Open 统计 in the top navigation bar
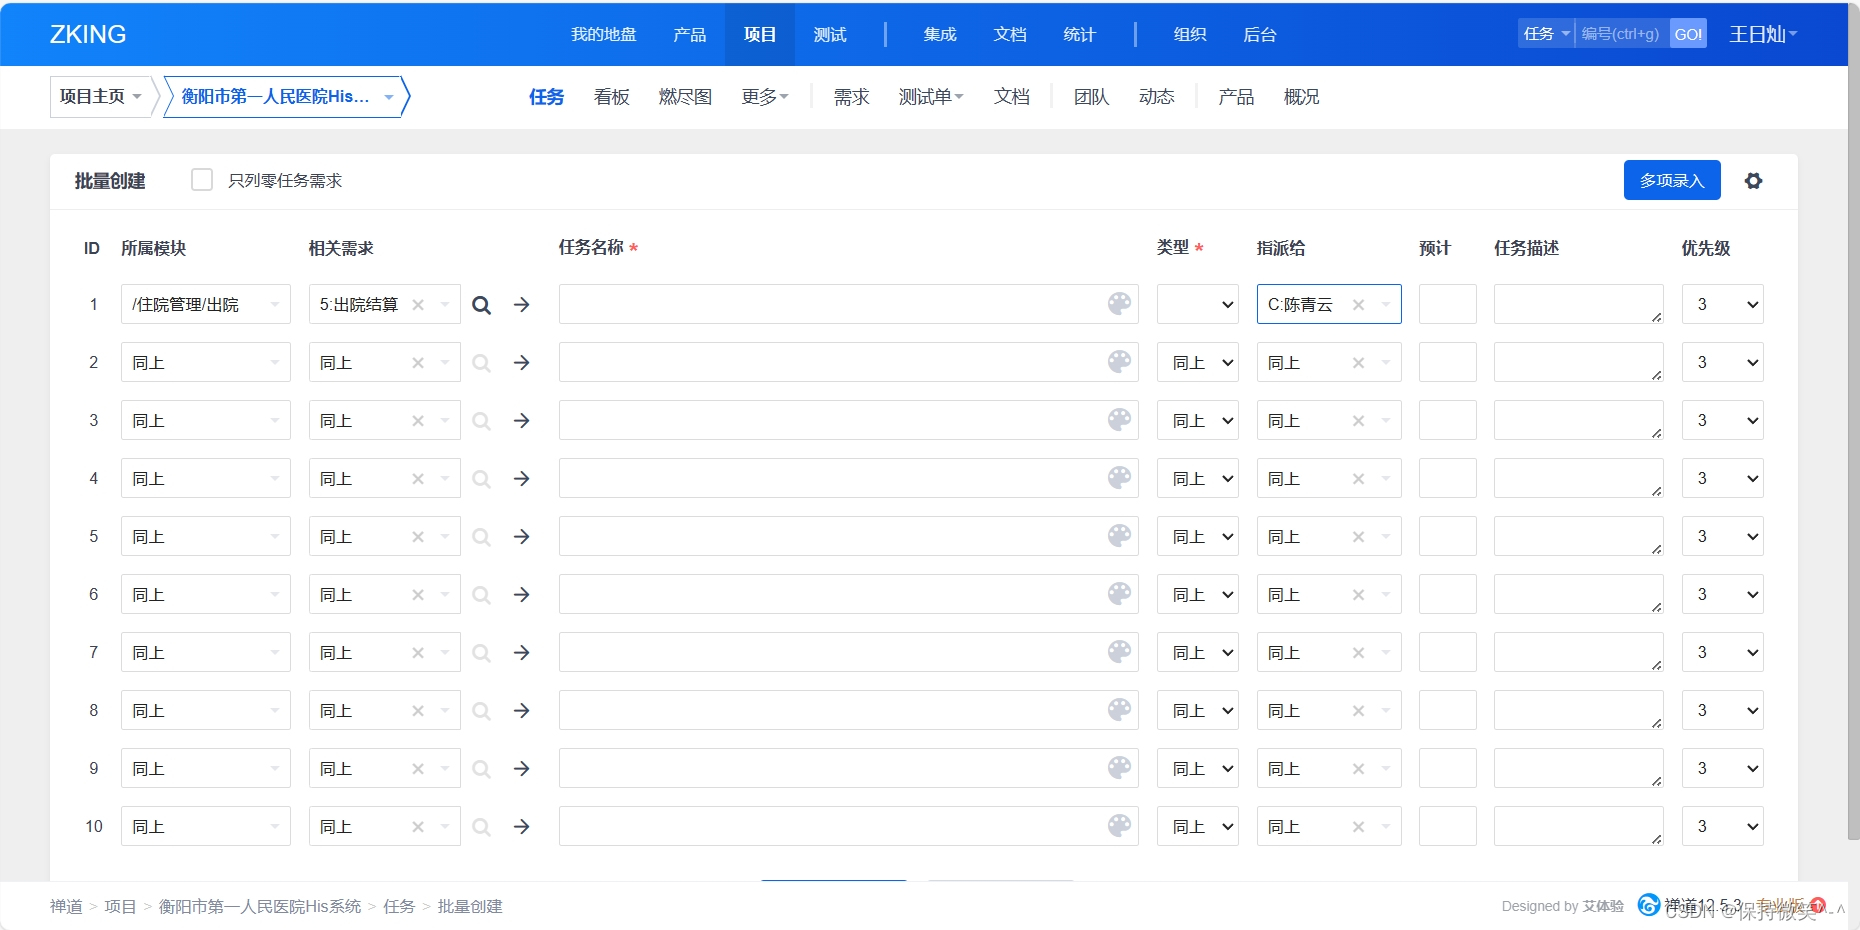1860x930 pixels. (x=1080, y=34)
